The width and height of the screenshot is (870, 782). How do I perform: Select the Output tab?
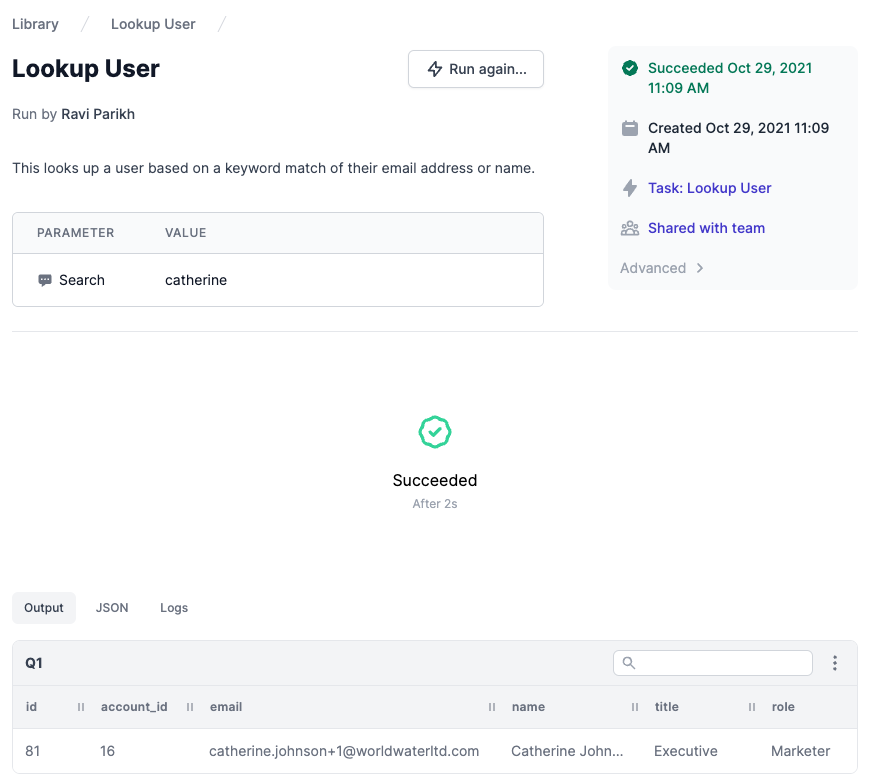coord(44,608)
